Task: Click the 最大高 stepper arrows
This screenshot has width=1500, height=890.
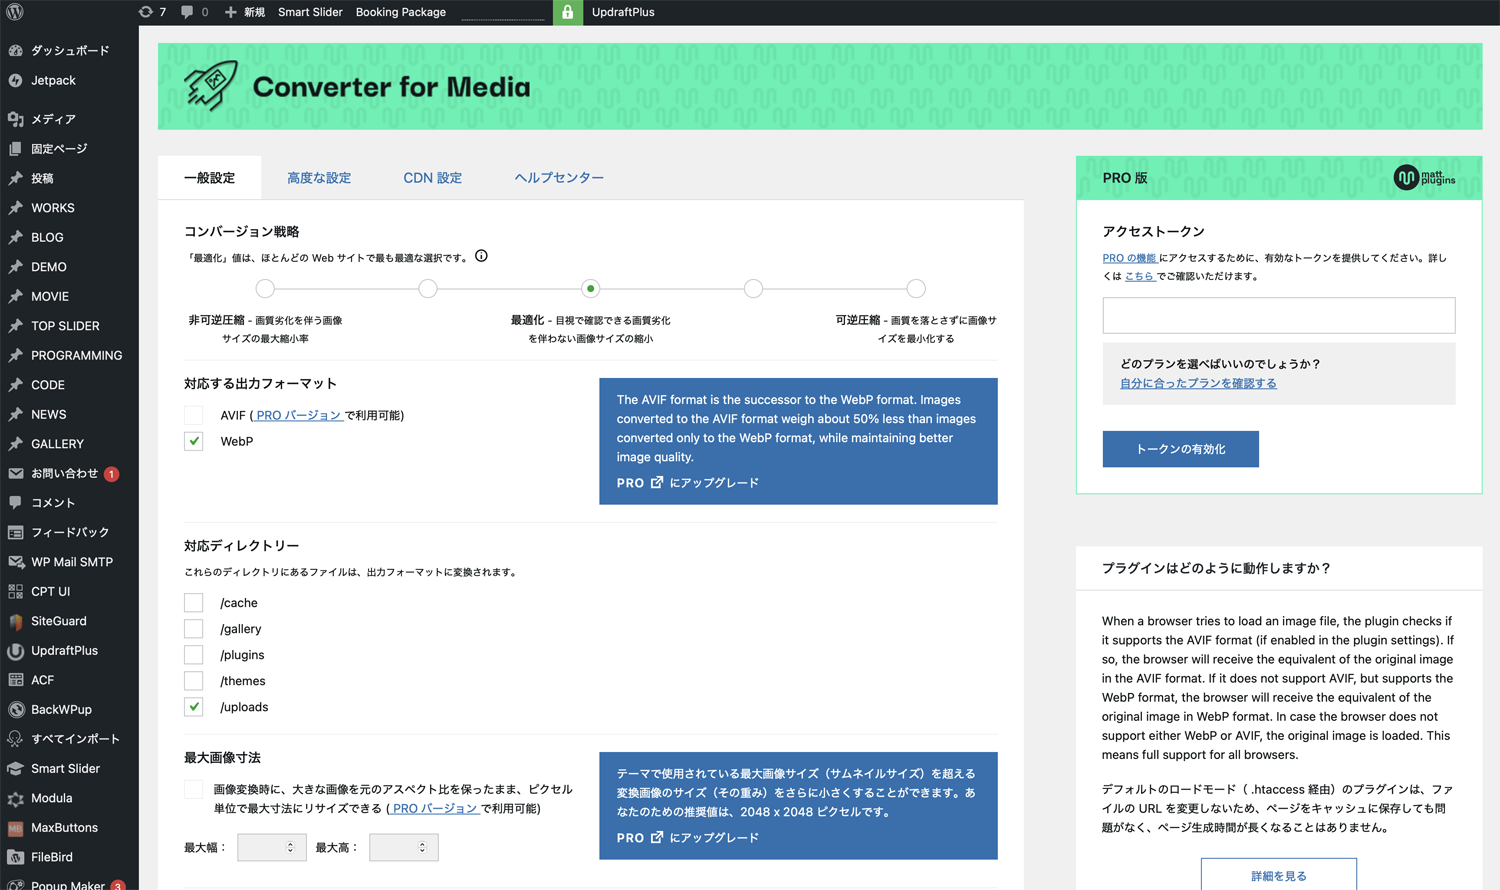Action: click(422, 847)
